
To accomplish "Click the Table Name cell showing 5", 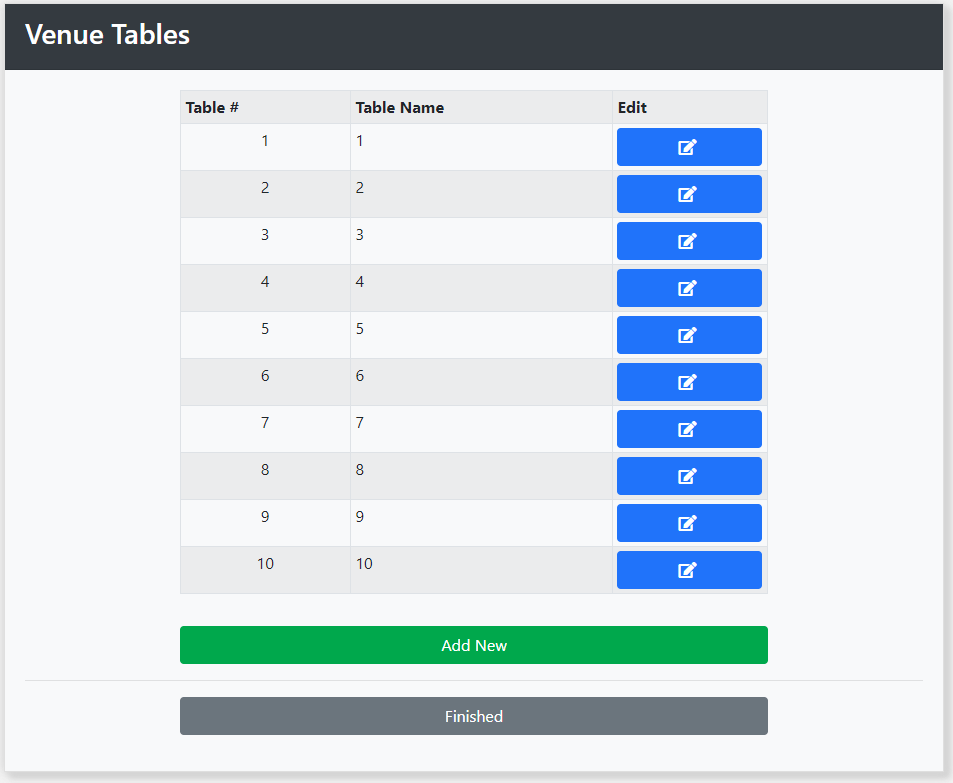I will [x=481, y=335].
